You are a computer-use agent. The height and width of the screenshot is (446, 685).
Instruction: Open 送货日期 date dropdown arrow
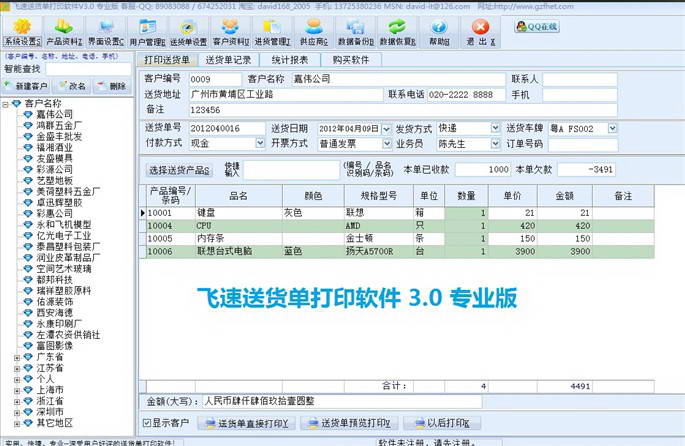(x=386, y=129)
